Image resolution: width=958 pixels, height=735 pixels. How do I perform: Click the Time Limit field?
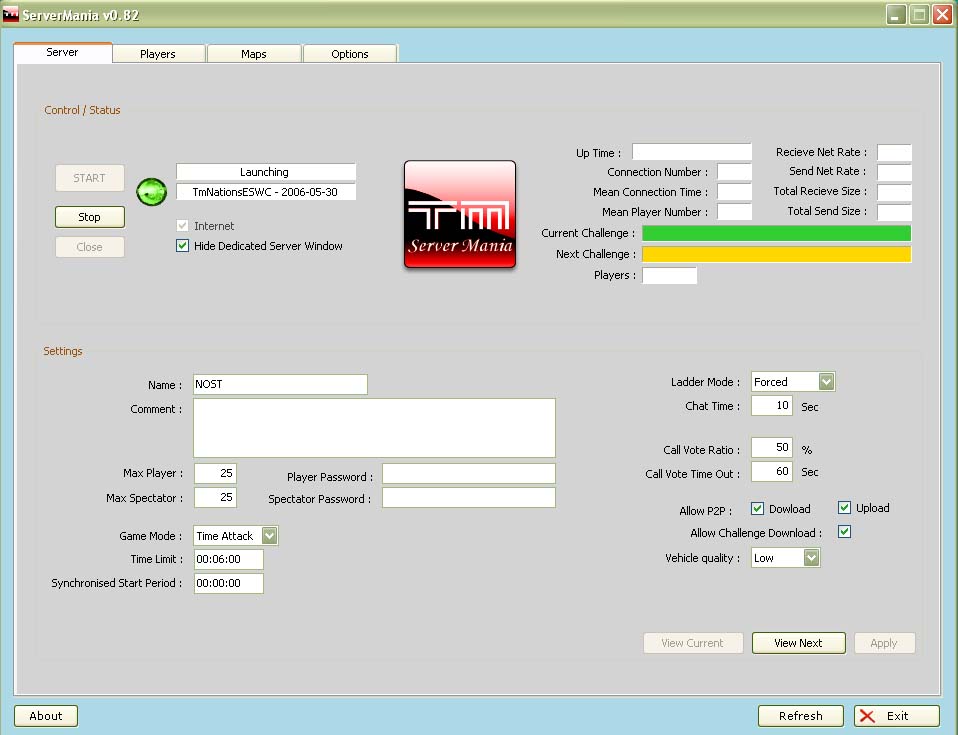coord(229,559)
